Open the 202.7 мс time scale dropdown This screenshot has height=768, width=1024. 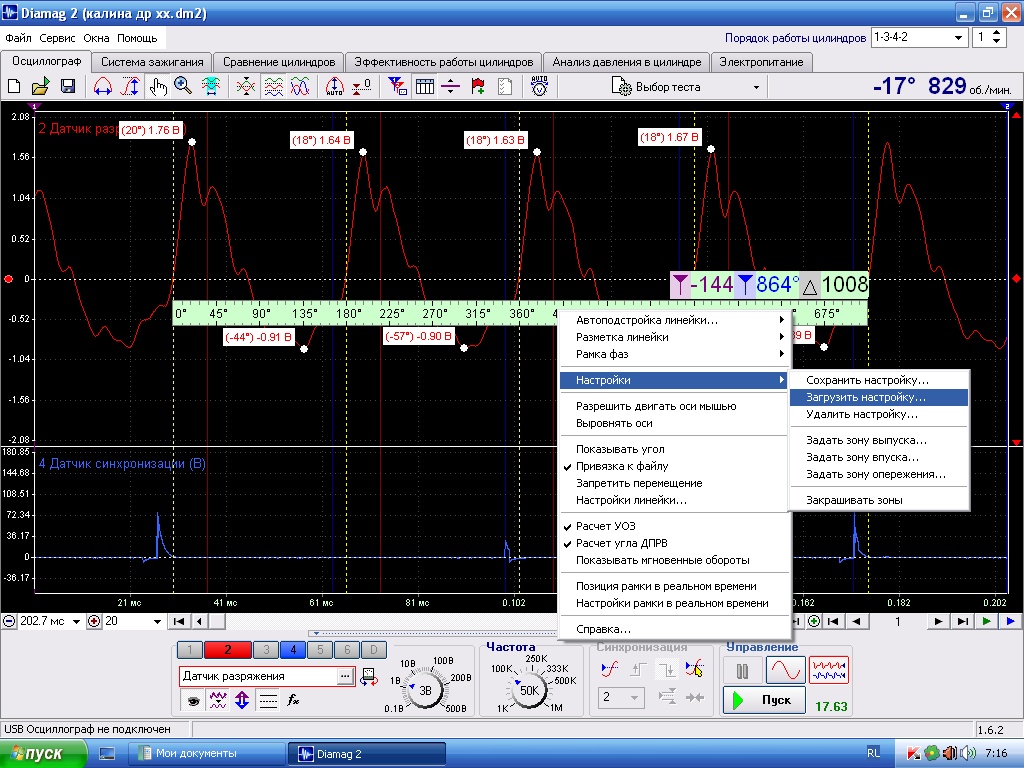tap(76, 622)
